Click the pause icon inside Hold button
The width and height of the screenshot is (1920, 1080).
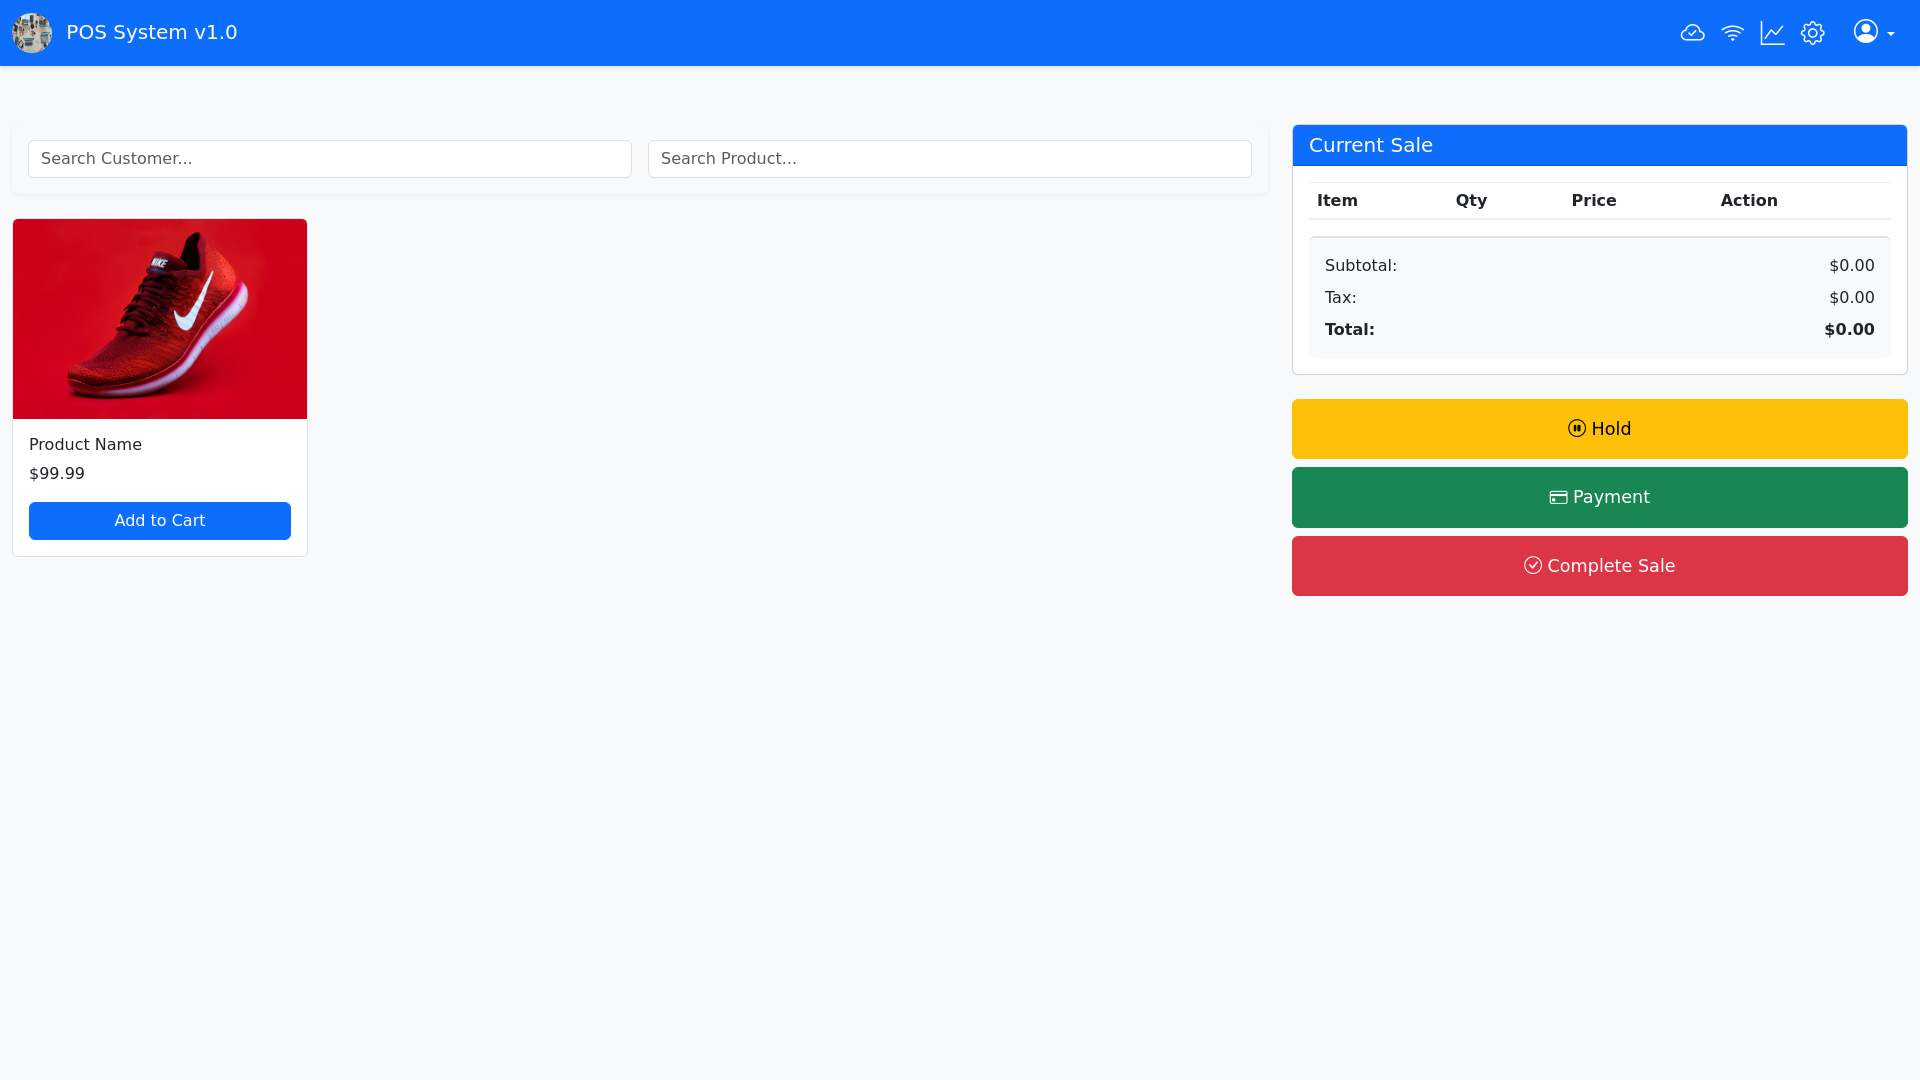tap(1576, 428)
